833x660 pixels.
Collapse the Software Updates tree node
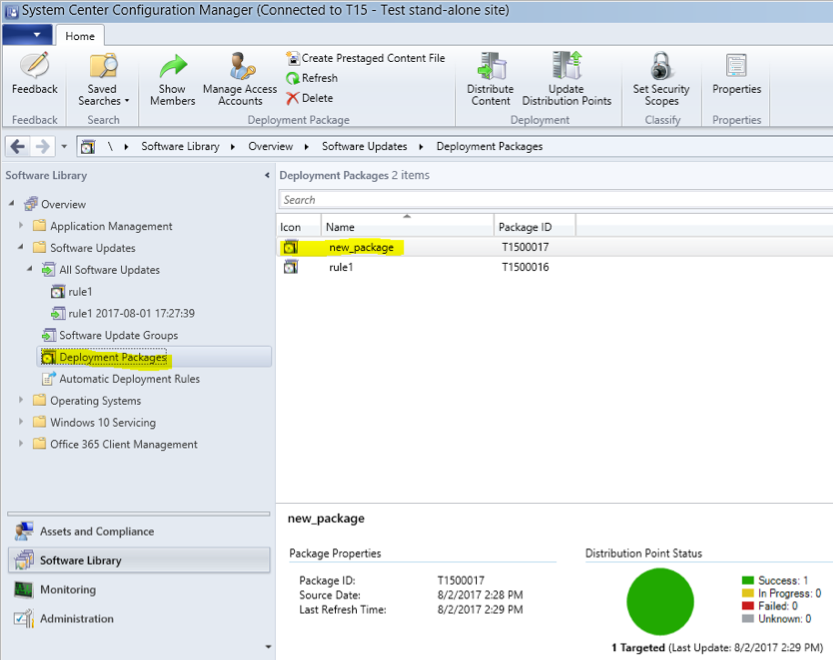21,248
